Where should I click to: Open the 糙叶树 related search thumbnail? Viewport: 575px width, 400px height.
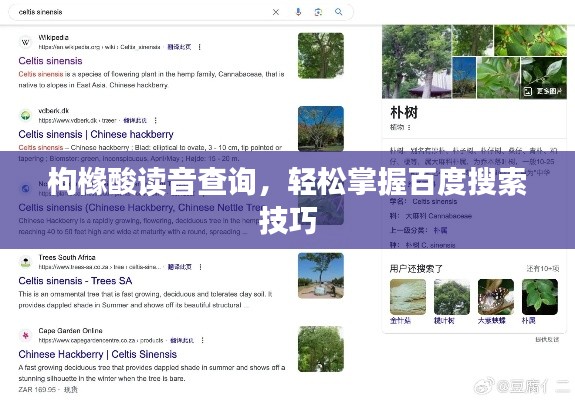452,297
